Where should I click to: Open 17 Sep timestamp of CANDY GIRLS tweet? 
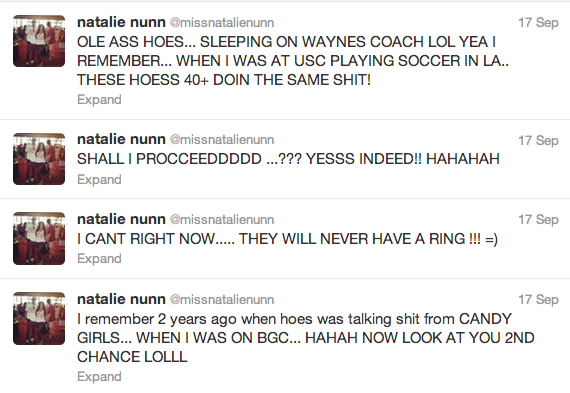538,300
